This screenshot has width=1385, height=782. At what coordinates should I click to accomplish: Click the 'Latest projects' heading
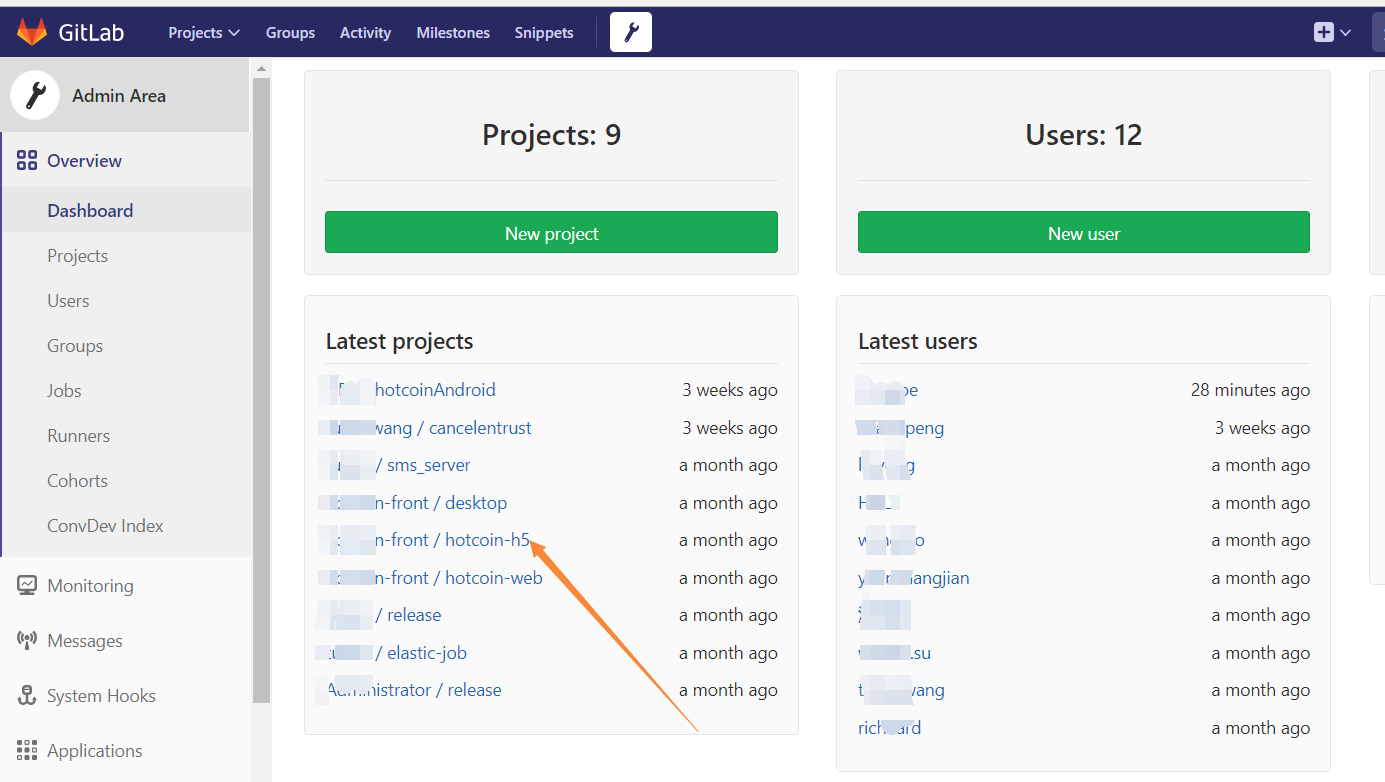tap(399, 341)
